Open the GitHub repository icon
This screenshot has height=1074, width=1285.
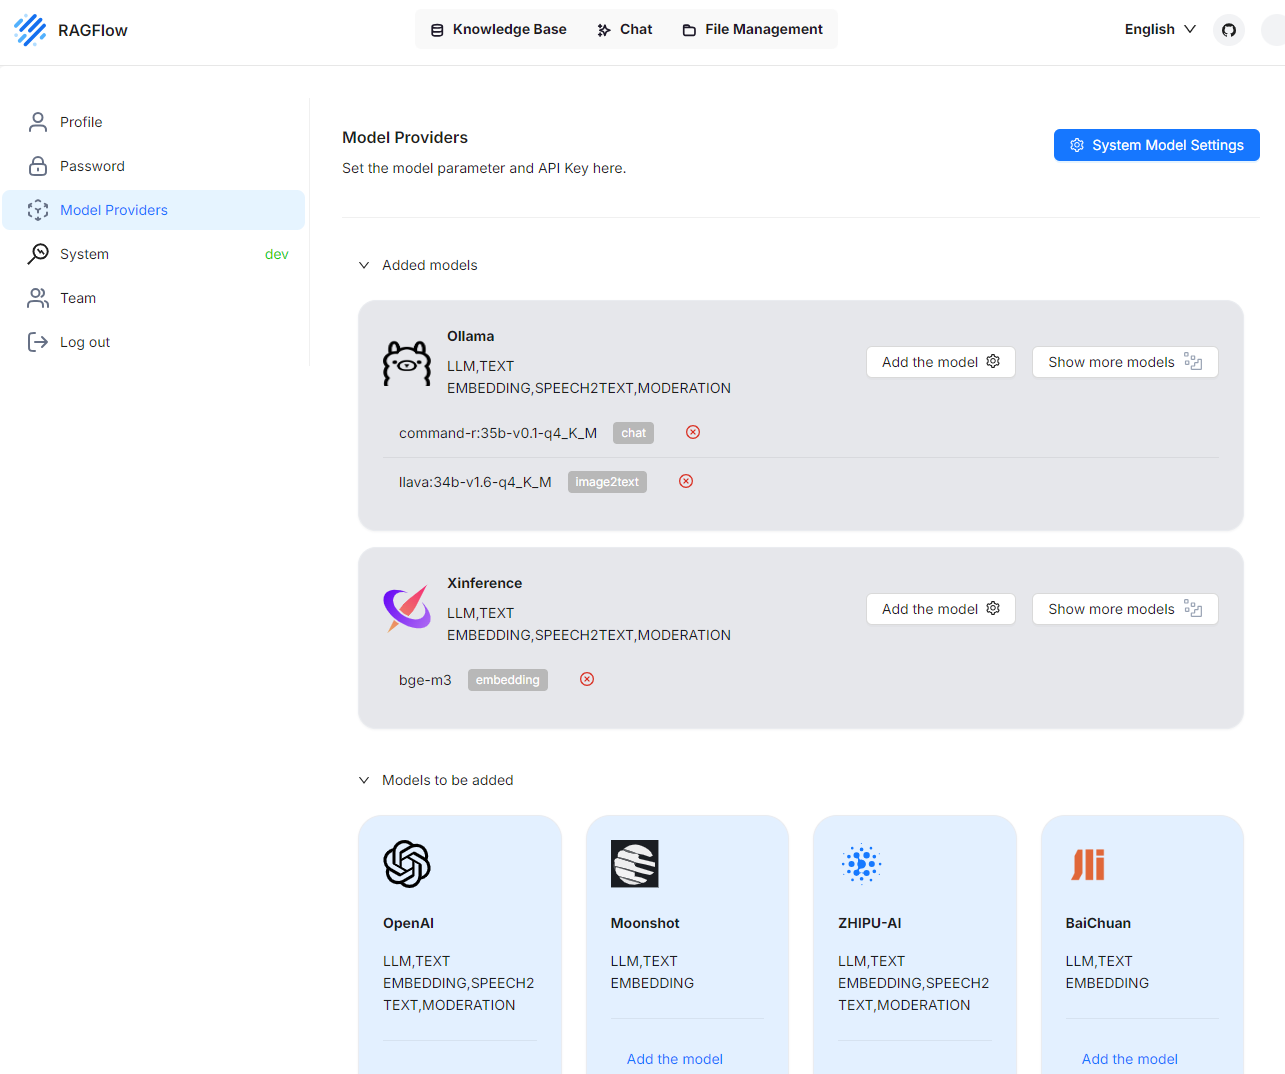1228,30
